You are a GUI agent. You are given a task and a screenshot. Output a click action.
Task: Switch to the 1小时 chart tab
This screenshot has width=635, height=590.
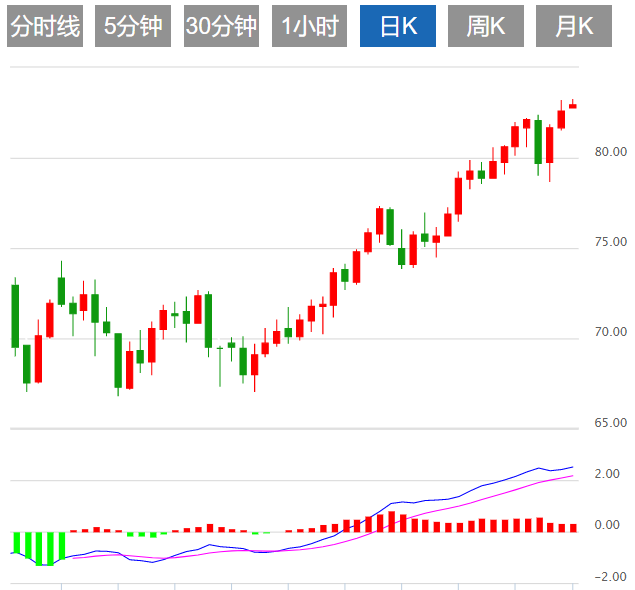(x=309, y=26)
